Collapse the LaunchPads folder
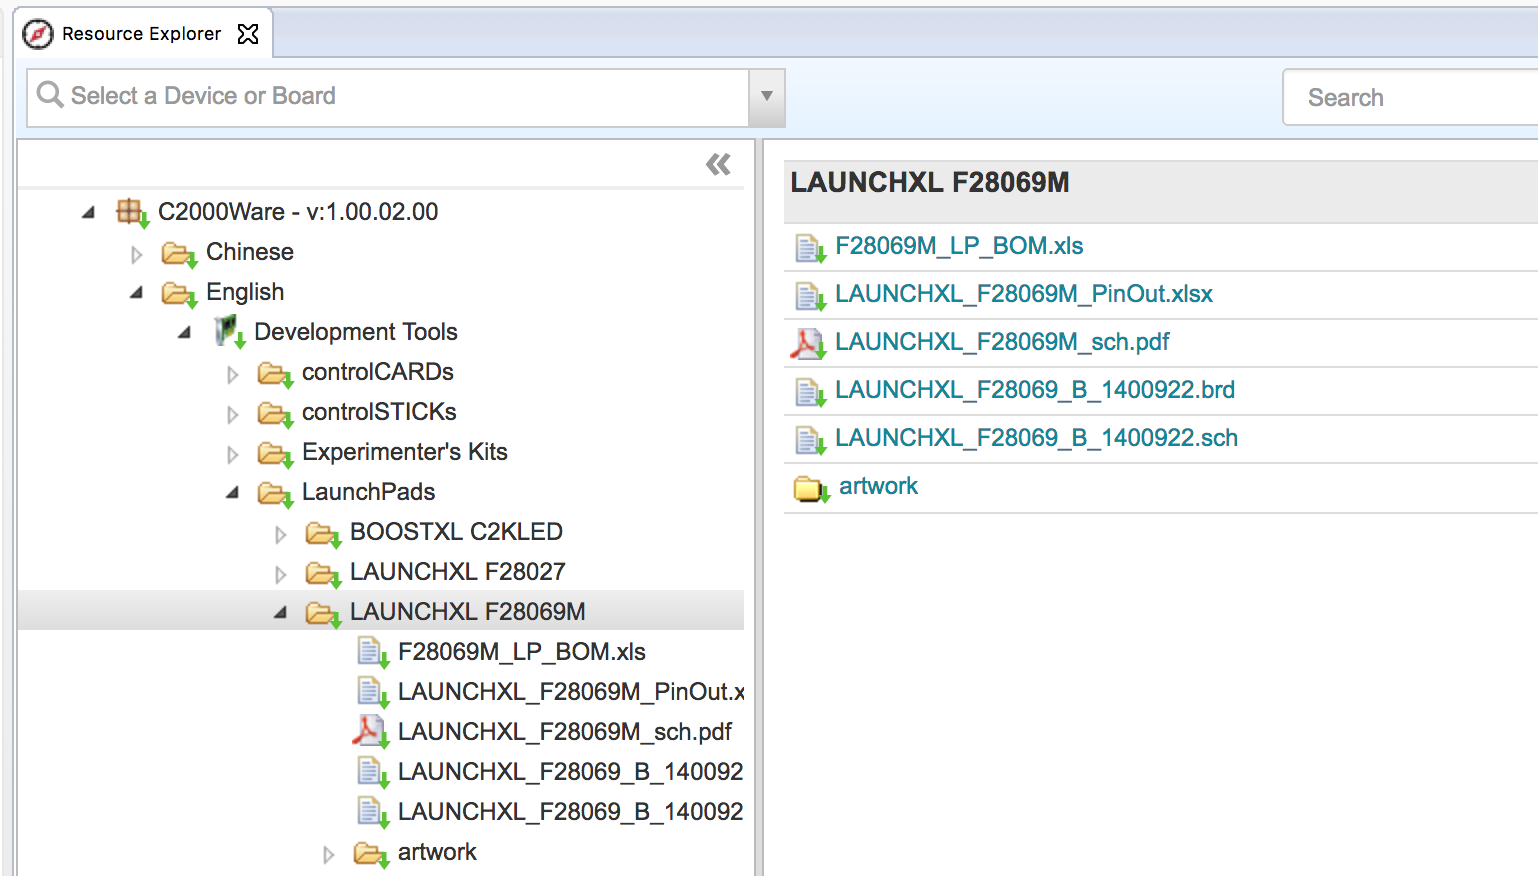 (233, 493)
